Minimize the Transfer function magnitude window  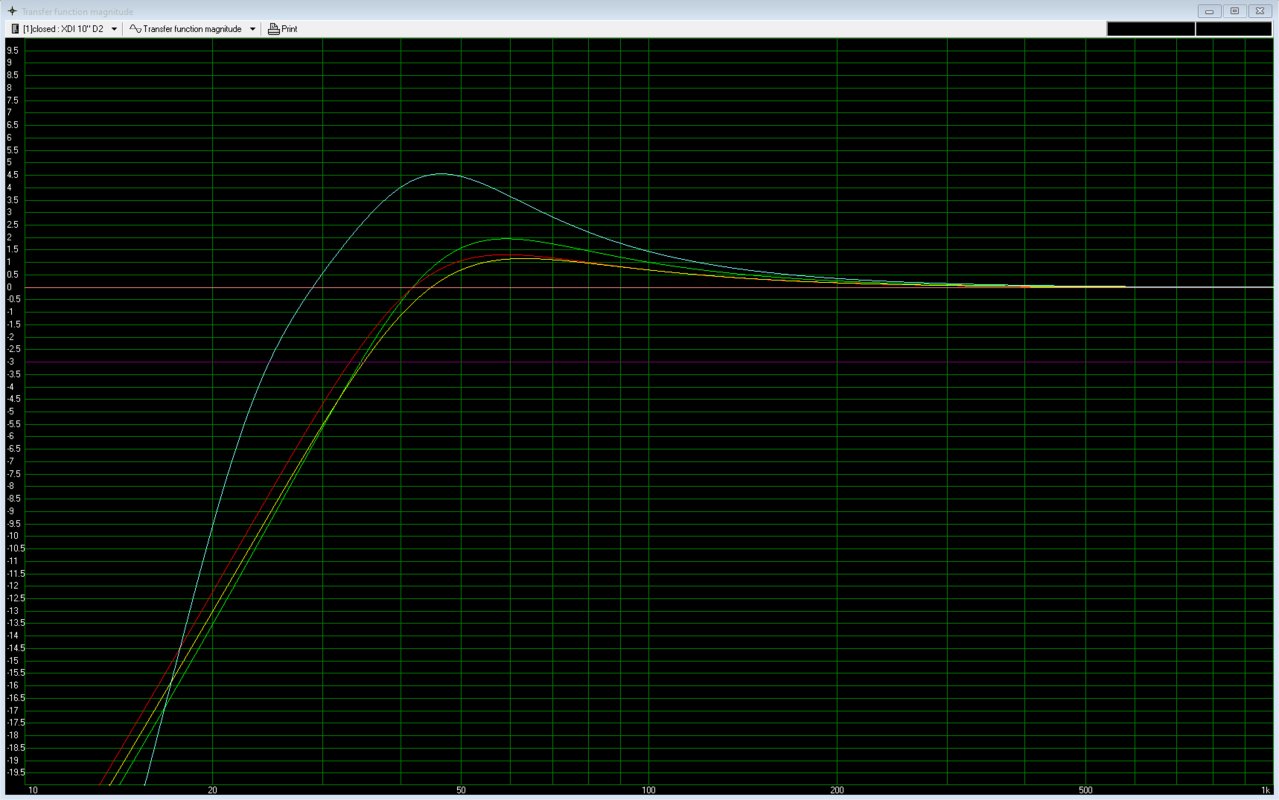tap(1209, 11)
